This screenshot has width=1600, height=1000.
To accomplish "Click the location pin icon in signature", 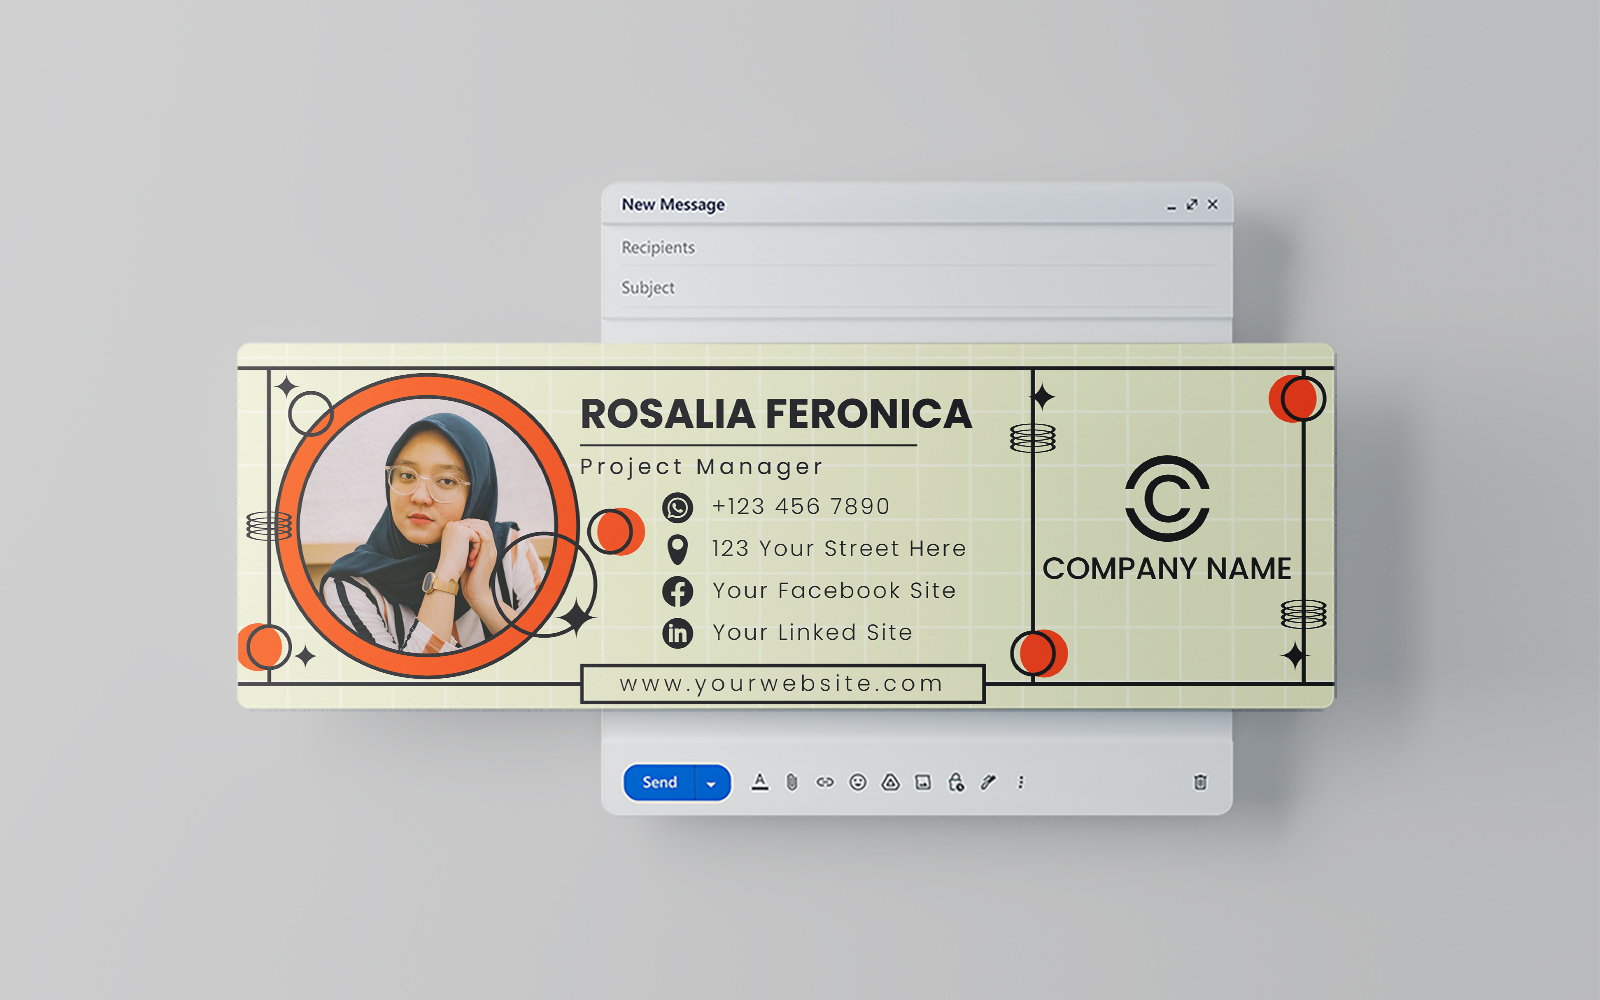I will [x=677, y=550].
